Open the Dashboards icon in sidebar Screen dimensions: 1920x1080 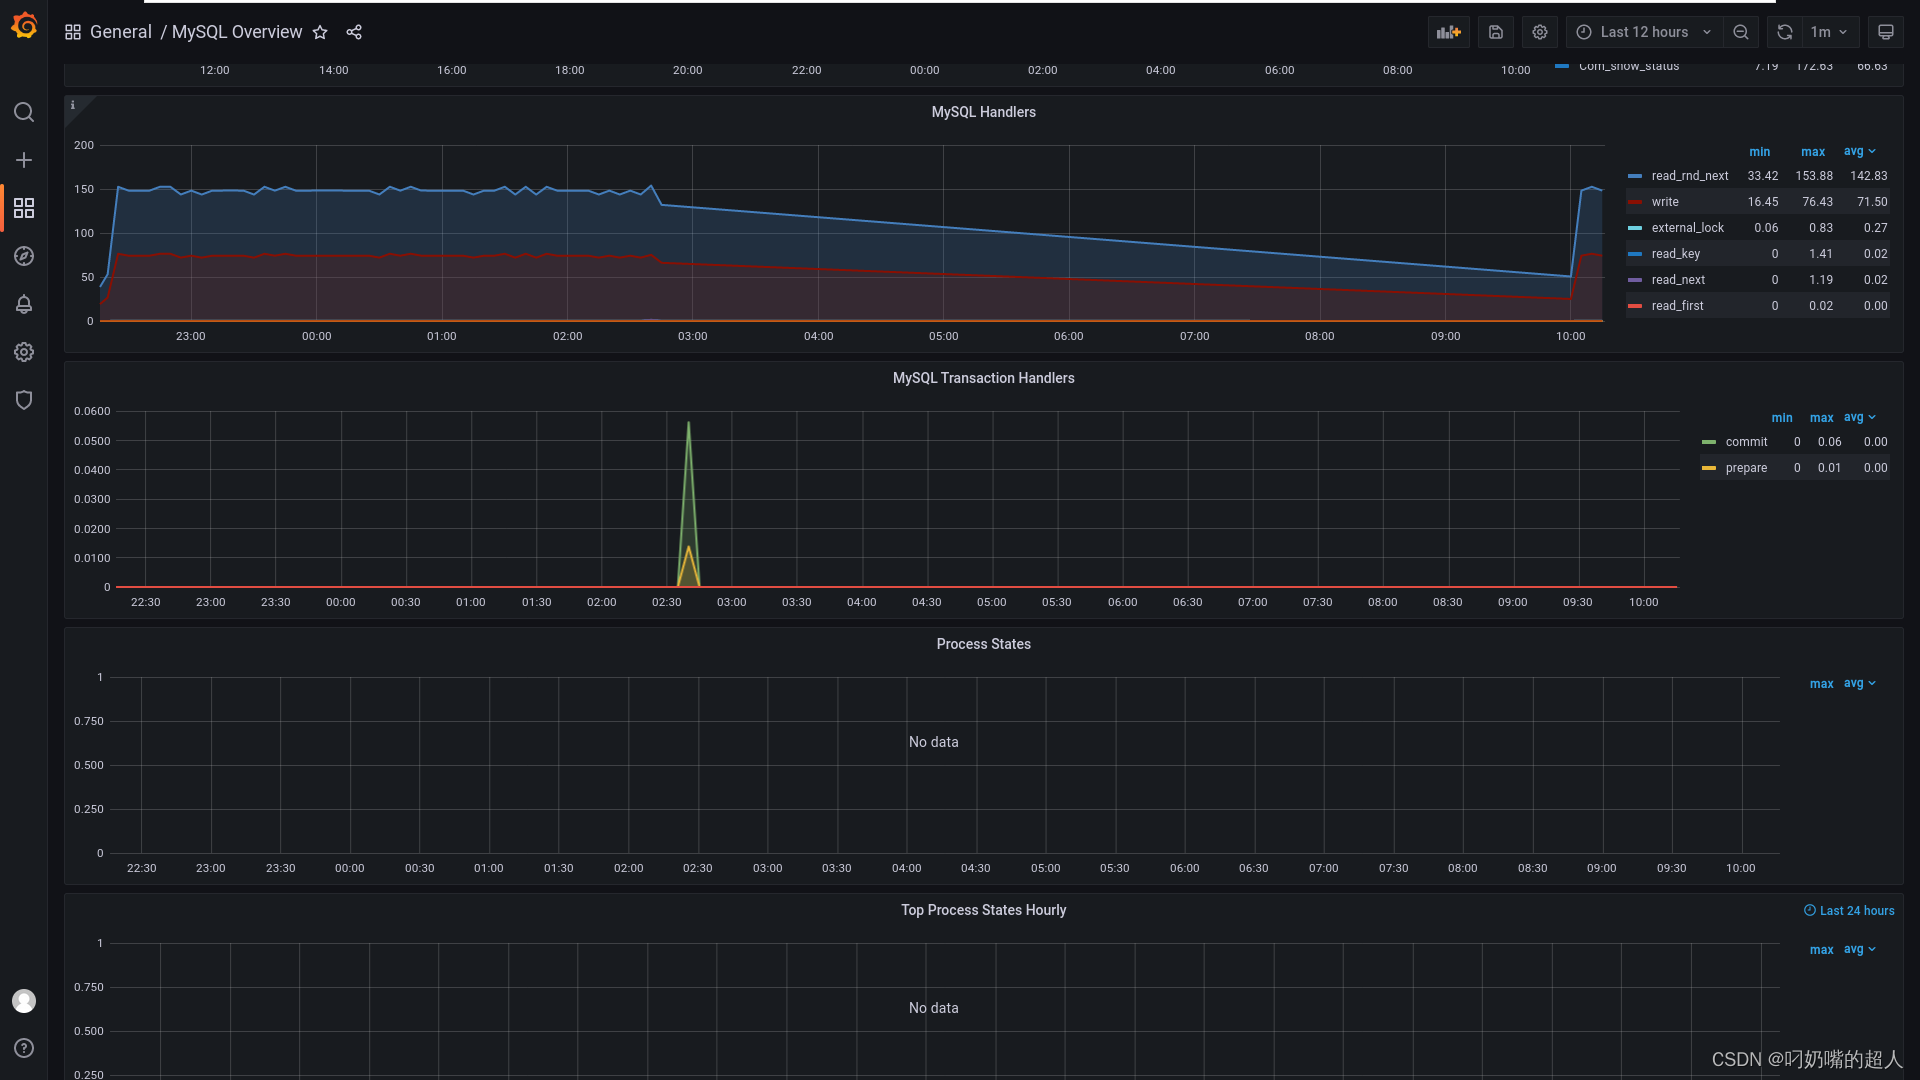coord(24,208)
